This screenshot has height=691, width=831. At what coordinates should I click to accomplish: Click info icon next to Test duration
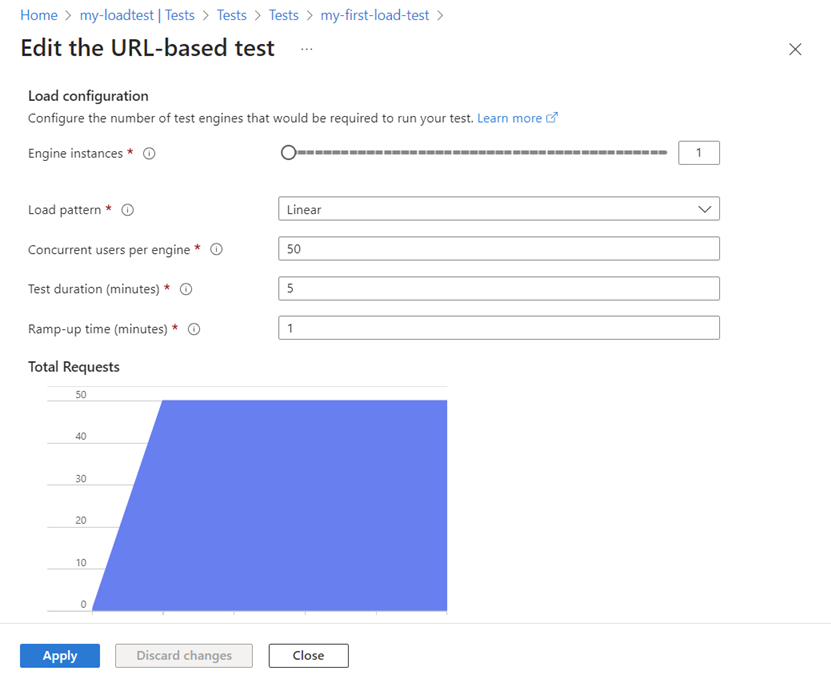[186, 289]
